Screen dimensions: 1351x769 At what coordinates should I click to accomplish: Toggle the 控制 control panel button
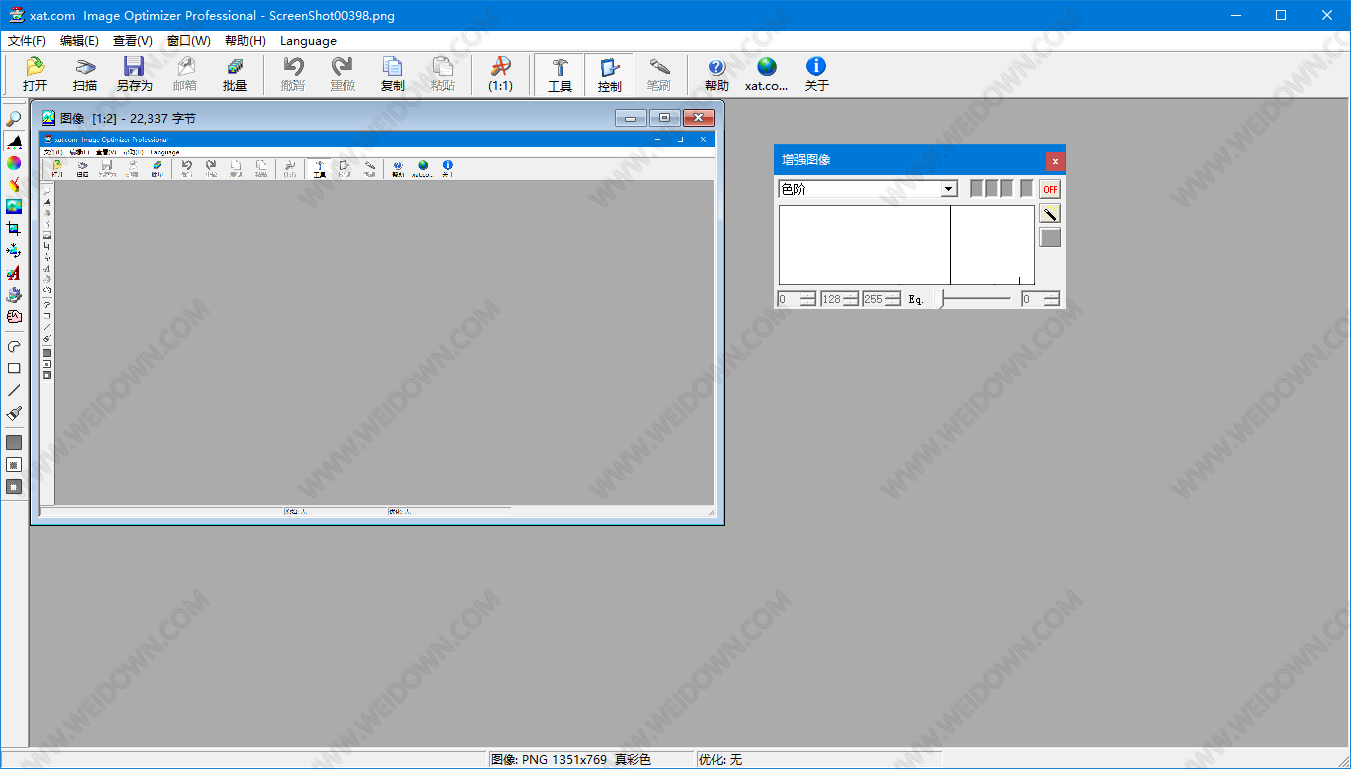(610, 74)
